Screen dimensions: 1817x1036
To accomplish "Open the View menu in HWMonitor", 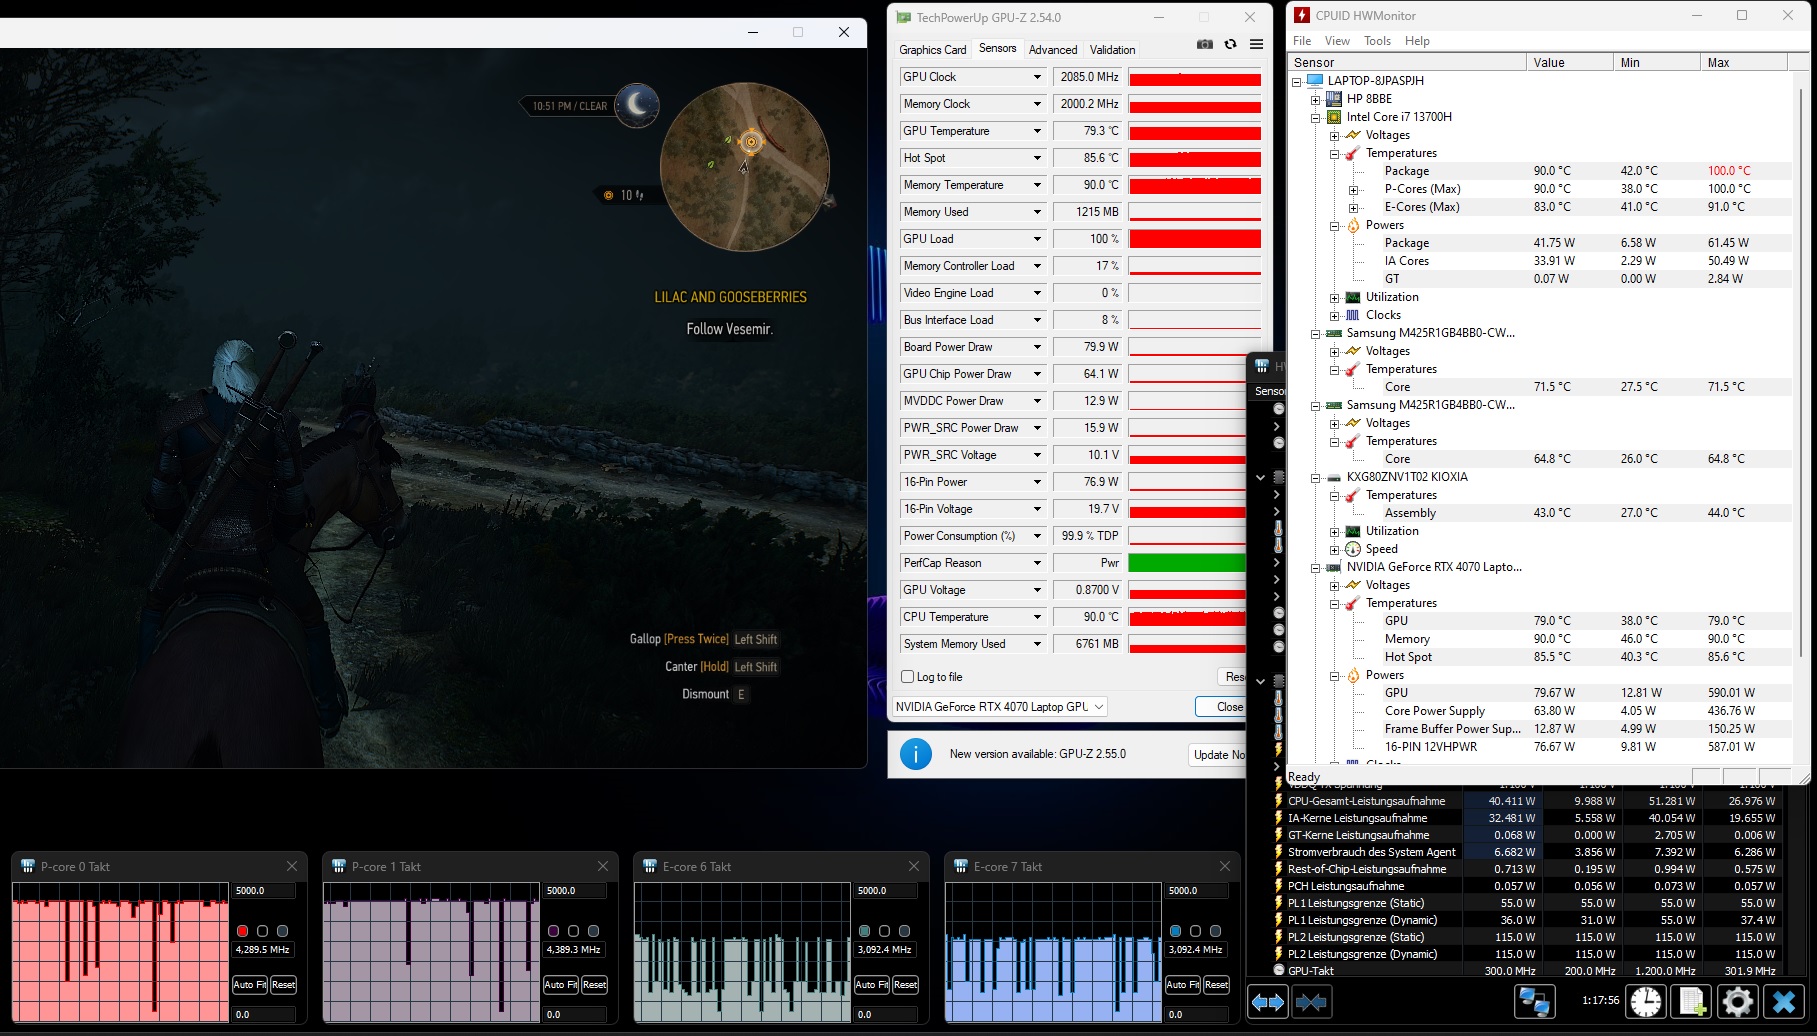I will tap(1337, 41).
